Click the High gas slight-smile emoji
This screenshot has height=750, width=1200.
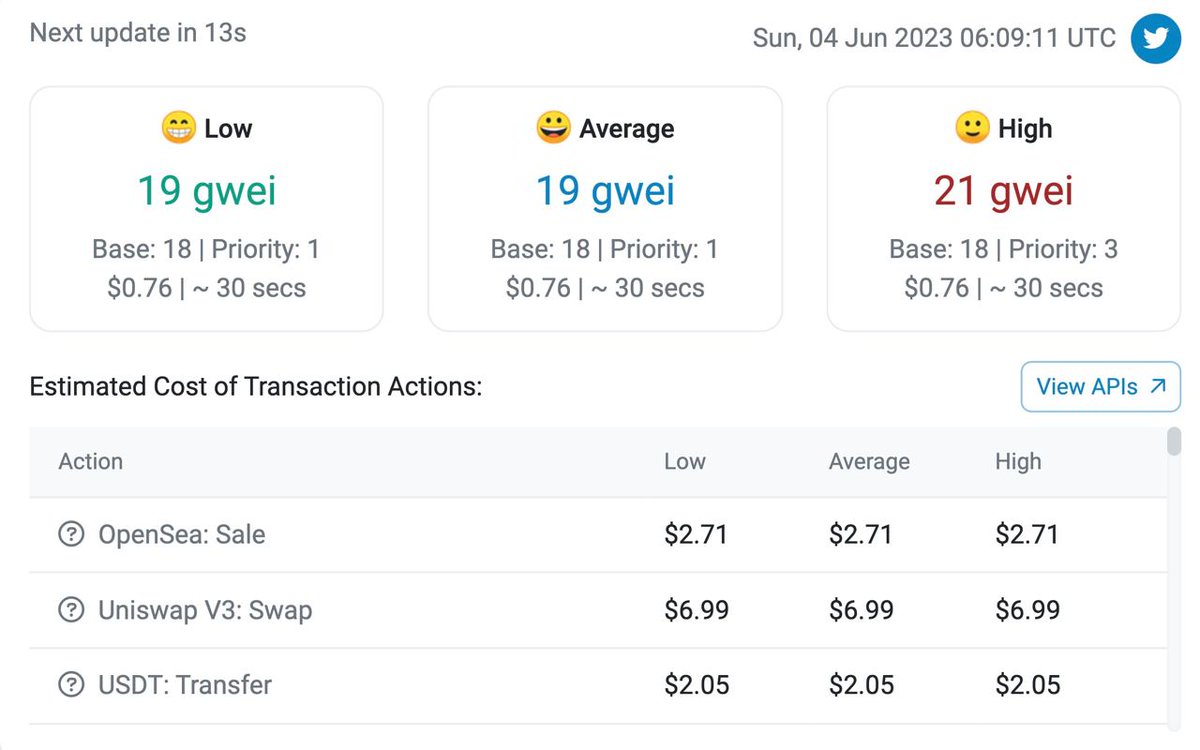(x=970, y=128)
